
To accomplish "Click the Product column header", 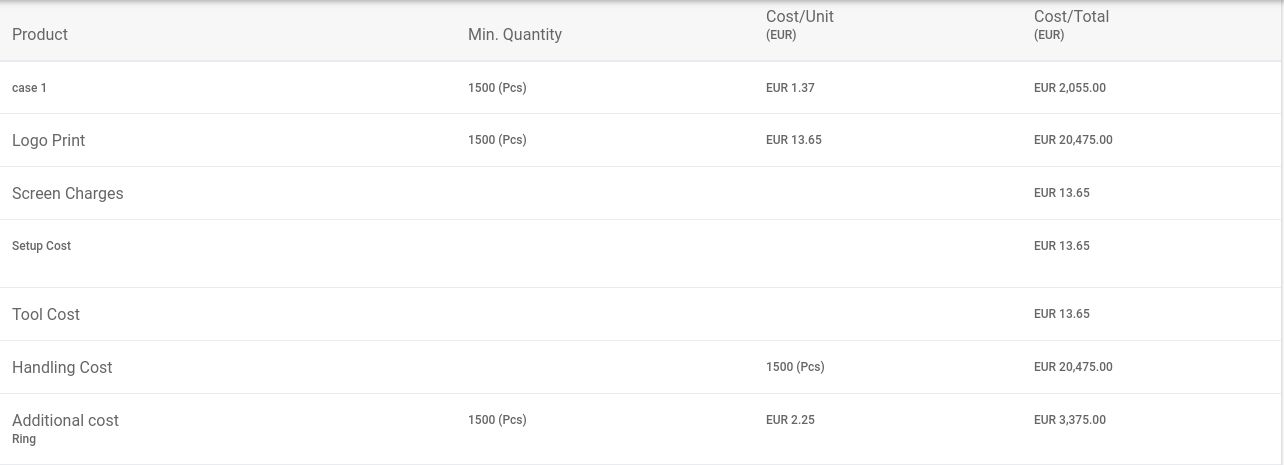I will [40, 34].
